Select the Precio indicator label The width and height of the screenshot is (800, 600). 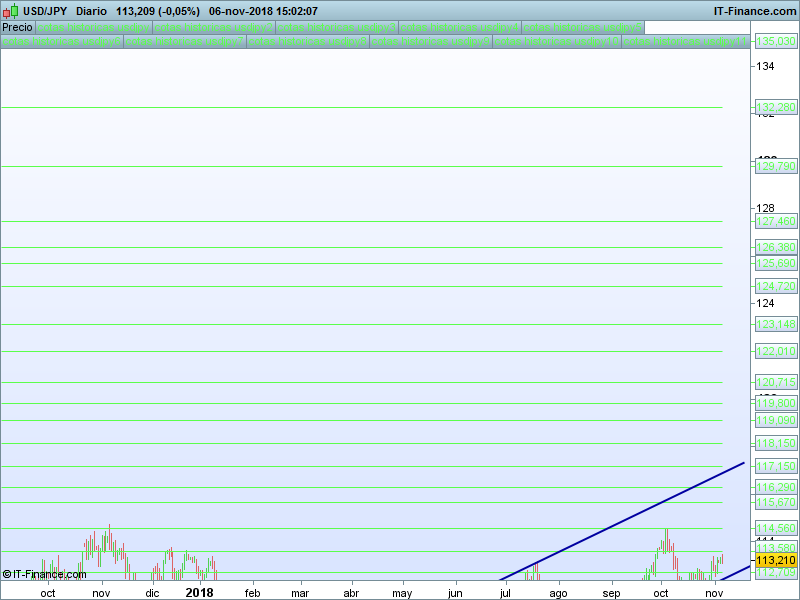click(x=17, y=27)
